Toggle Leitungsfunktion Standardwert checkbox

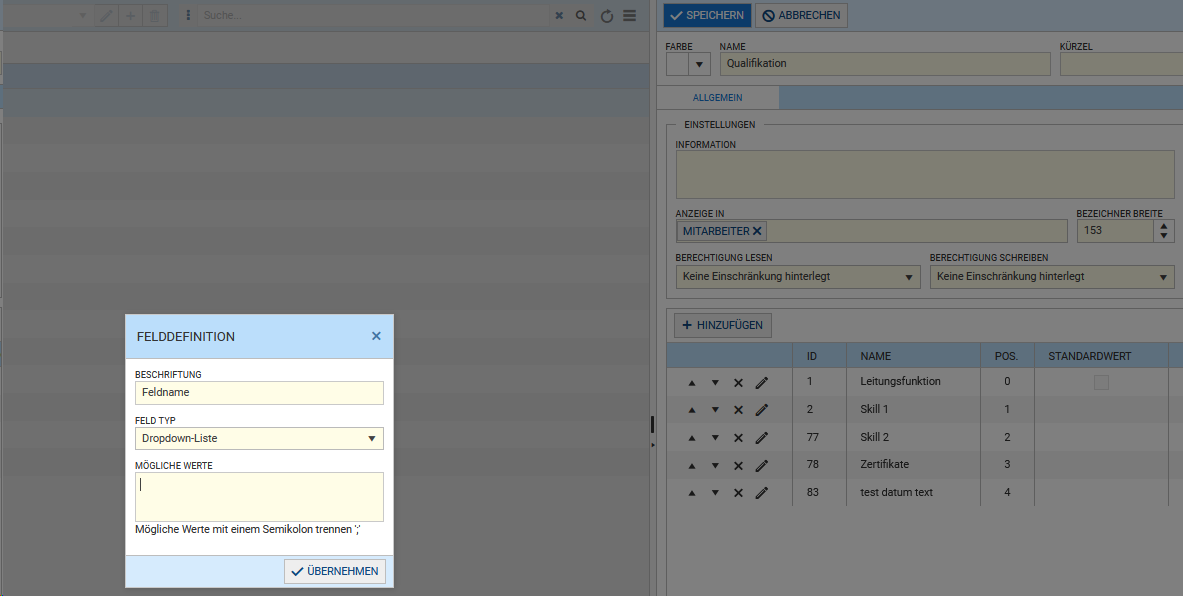click(1102, 382)
